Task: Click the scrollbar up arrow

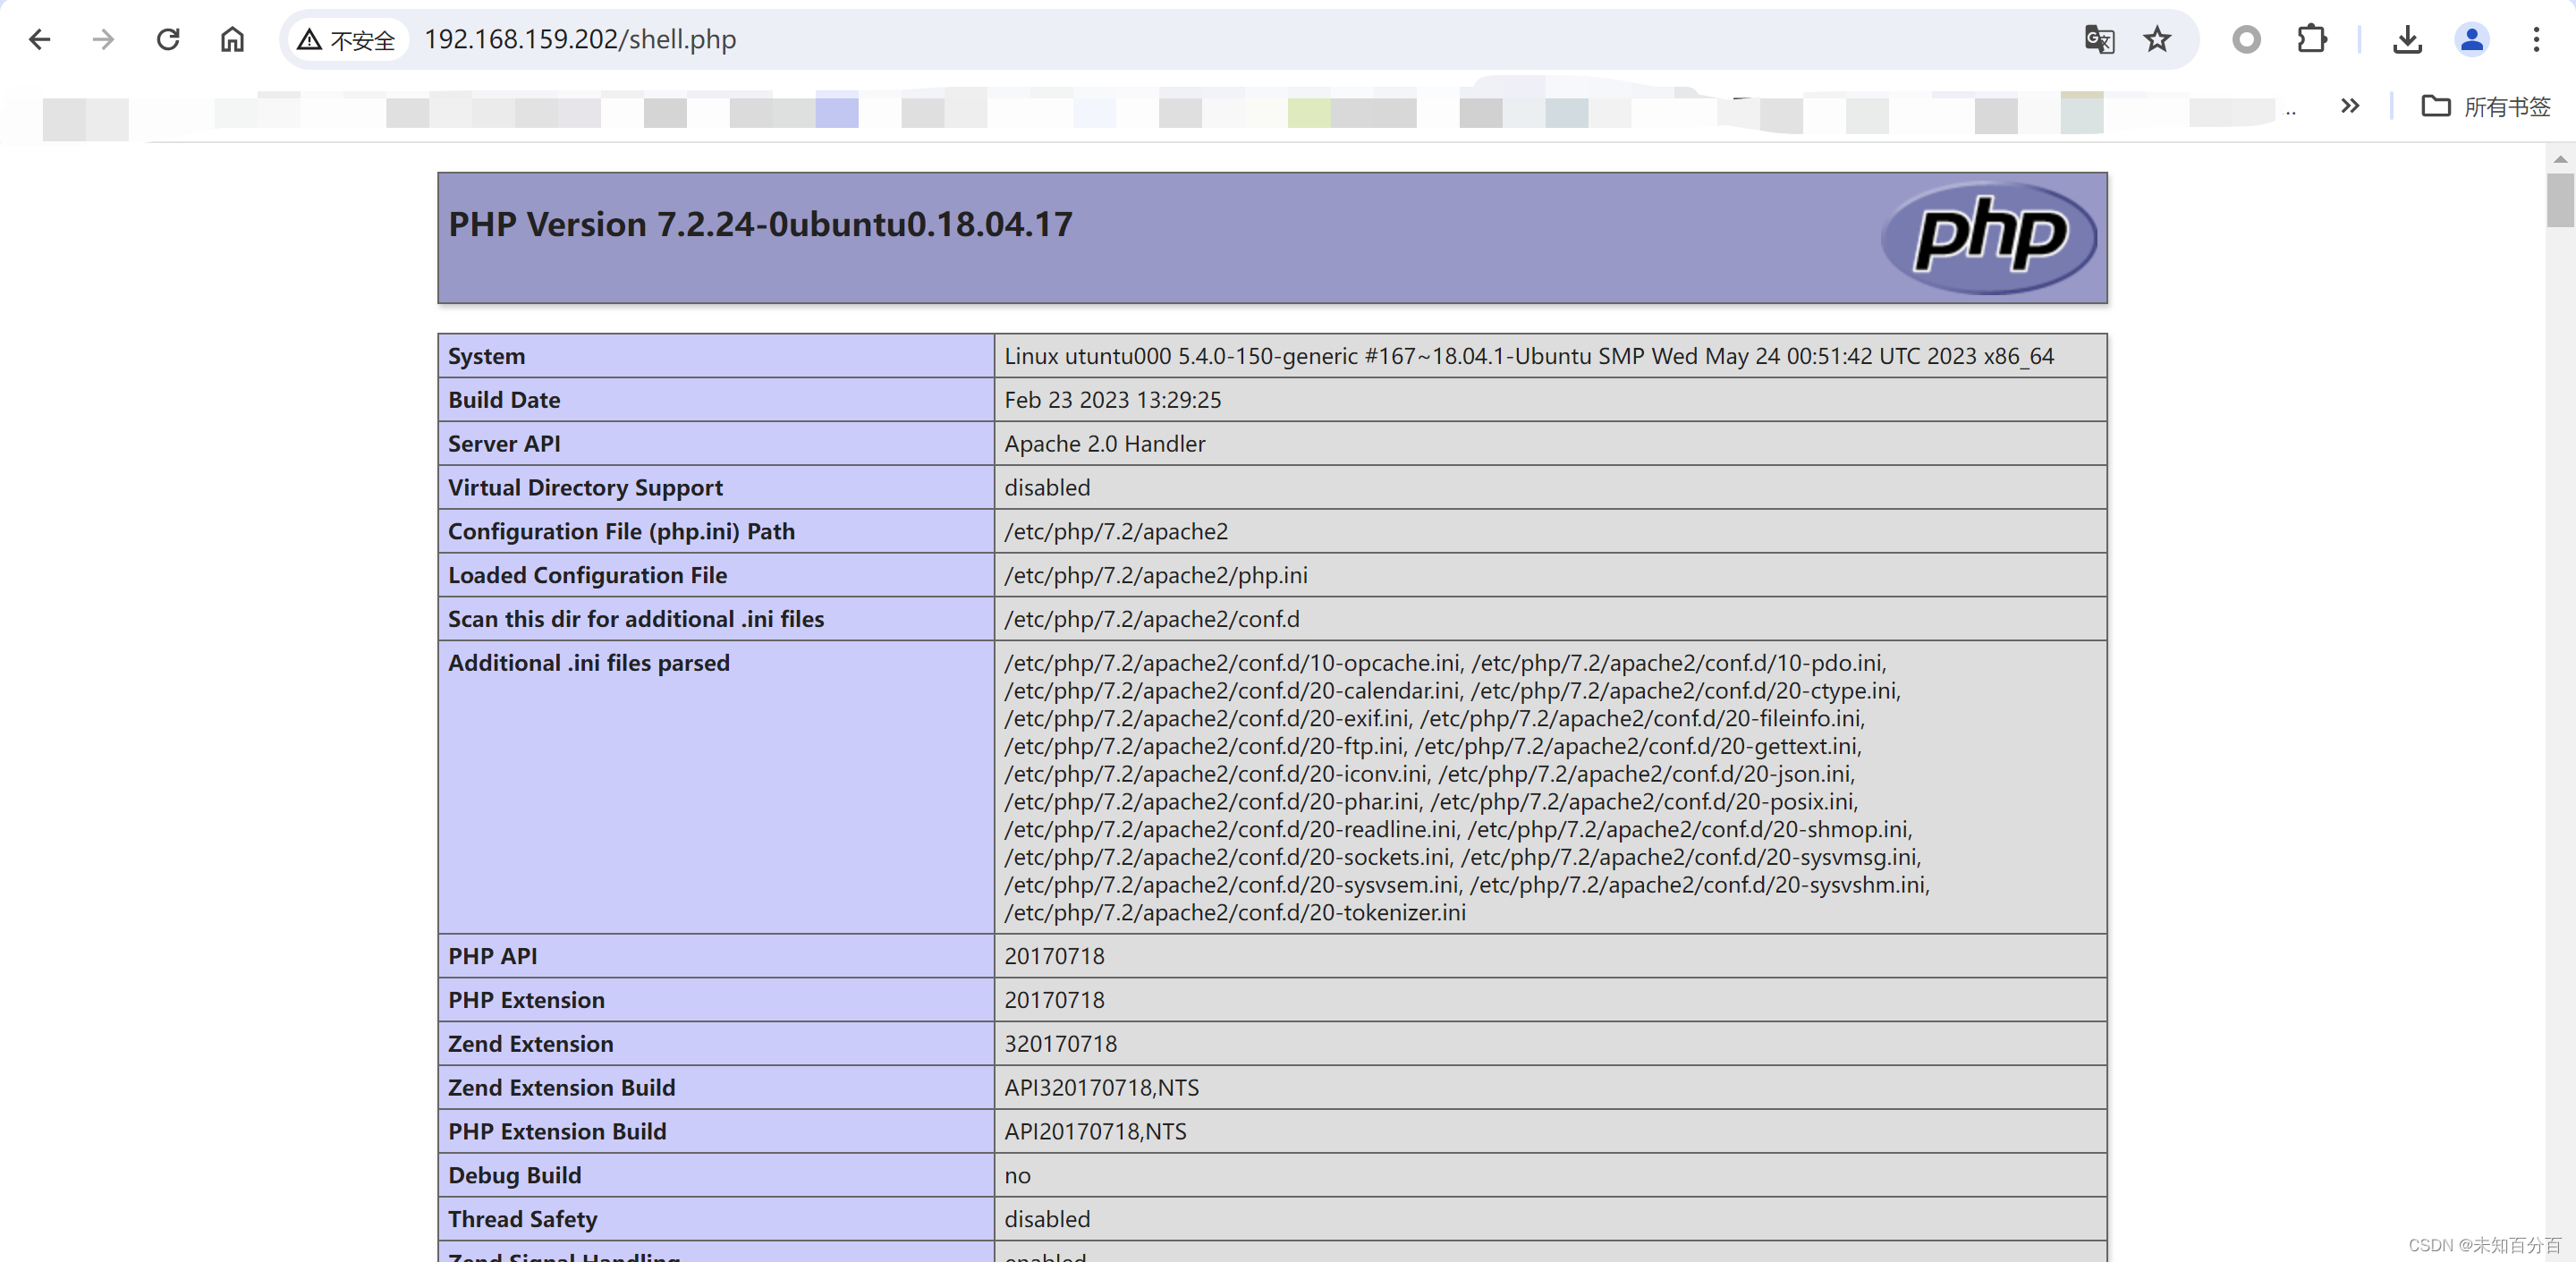Action: click(2560, 159)
